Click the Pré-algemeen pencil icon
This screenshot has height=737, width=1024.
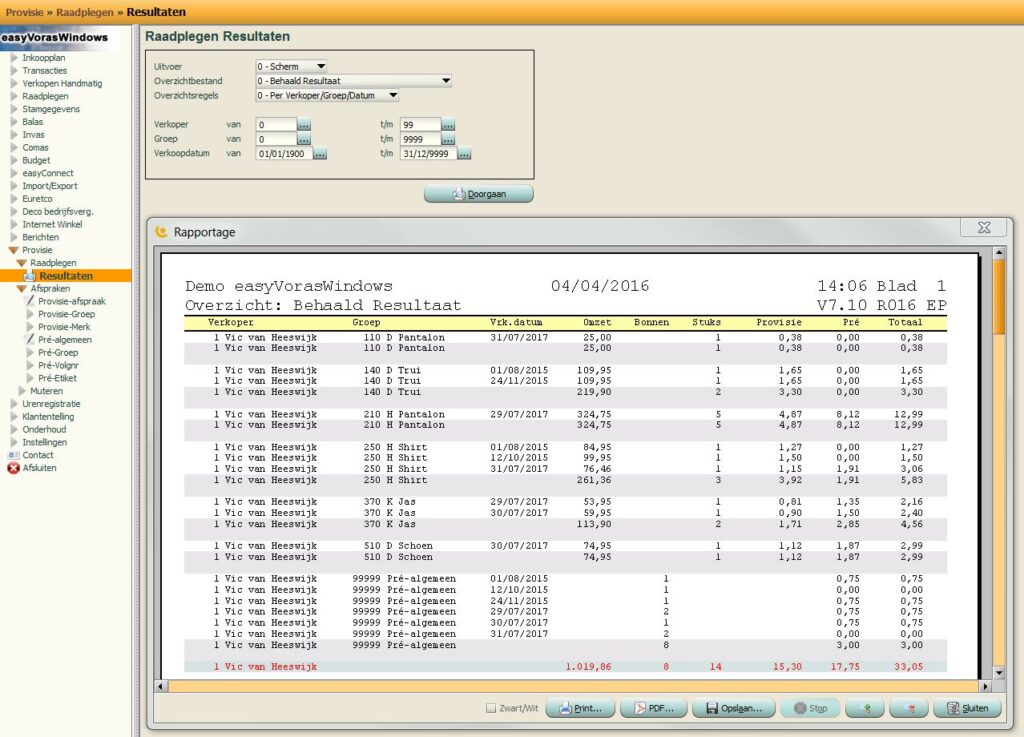tap(29, 339)
